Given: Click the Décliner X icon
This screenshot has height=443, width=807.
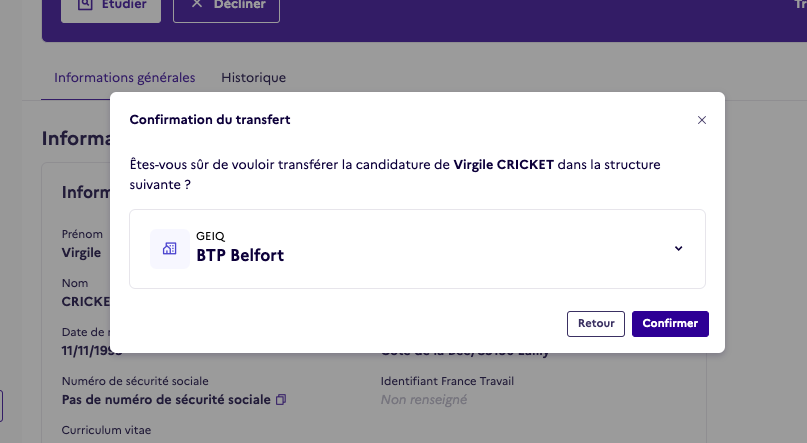Looking at the screenshot, I should [196, 4].
